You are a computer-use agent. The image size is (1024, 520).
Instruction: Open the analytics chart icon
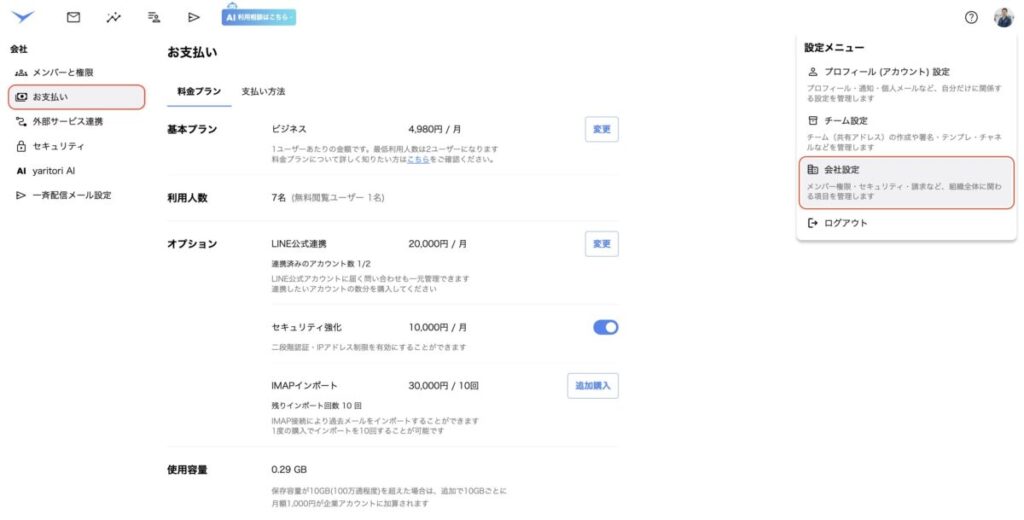click(x=113, y=17)
